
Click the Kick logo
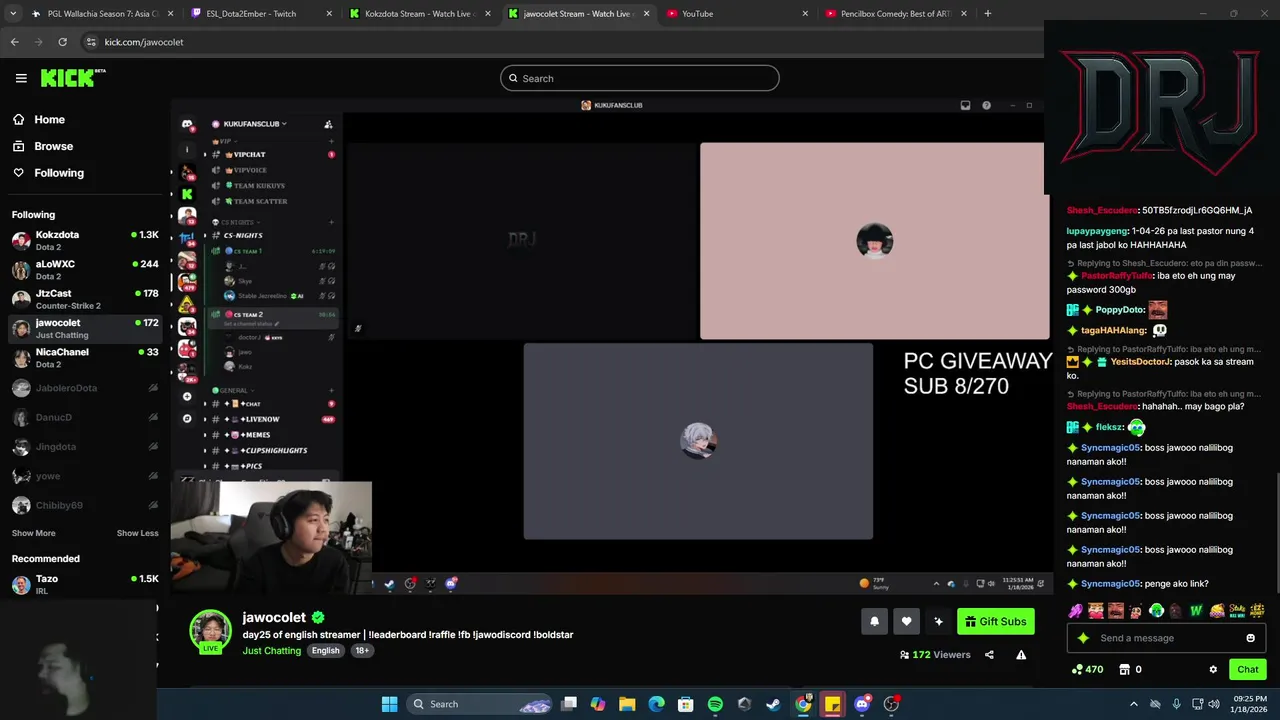pyautogui.click(x=72, y=78)
